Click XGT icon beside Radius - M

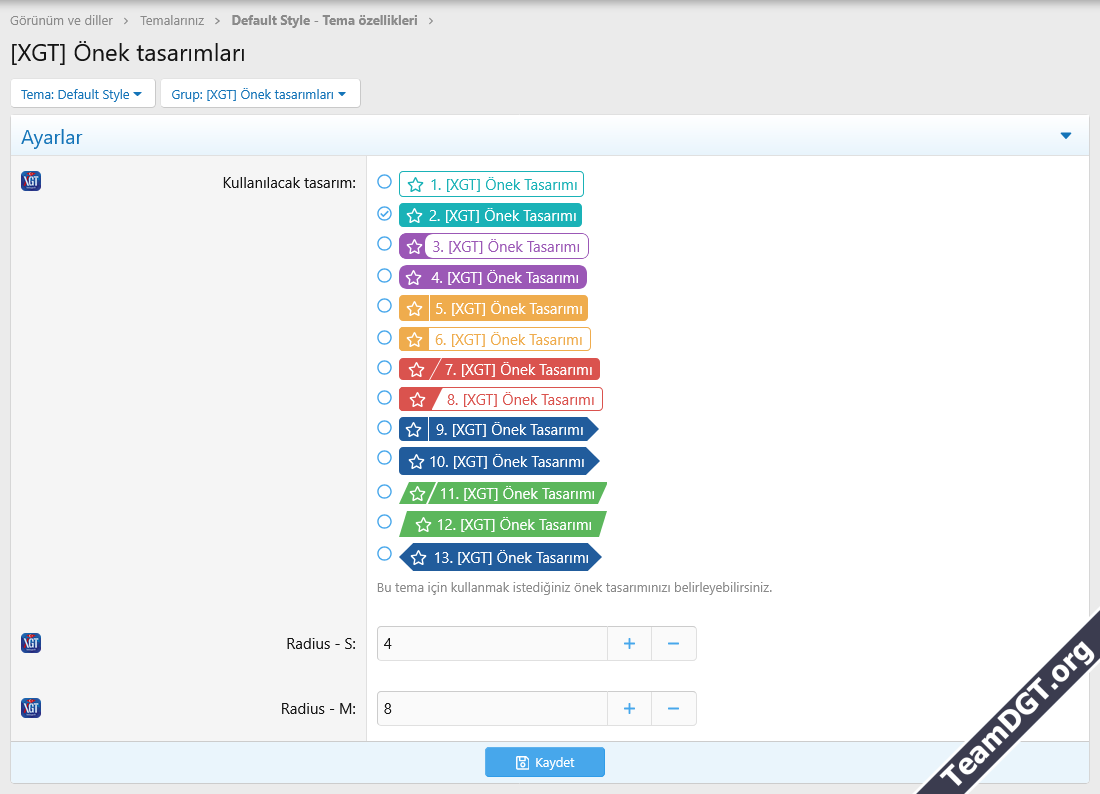31,708
